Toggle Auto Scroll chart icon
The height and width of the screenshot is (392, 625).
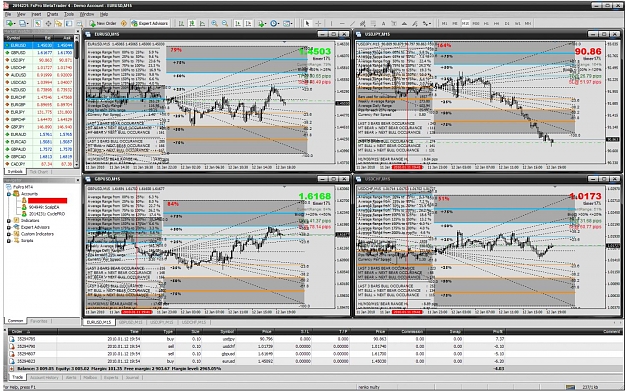coord(238,24)
